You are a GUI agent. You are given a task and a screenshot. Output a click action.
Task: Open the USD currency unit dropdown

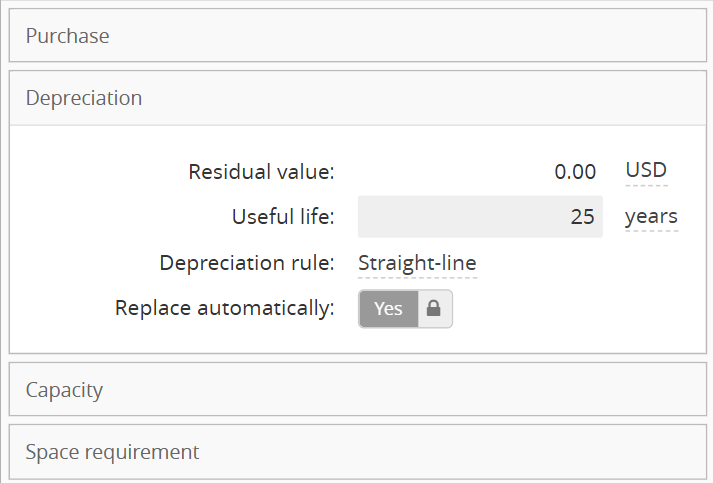click(x=646, y=171)
